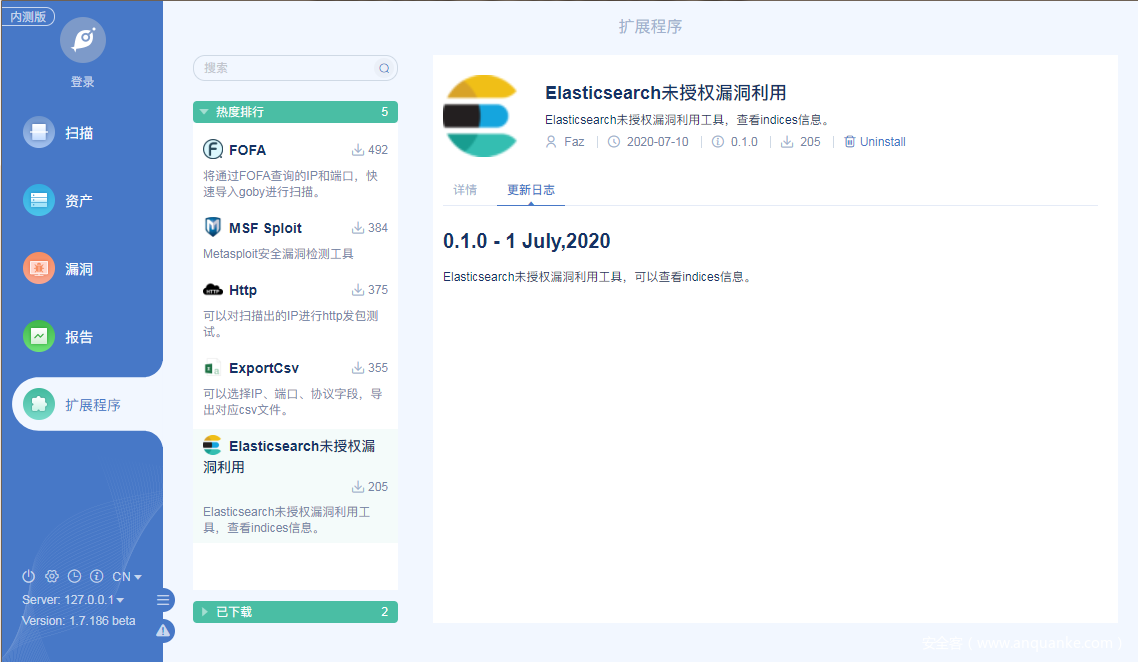Select the Http extension title

243,290
